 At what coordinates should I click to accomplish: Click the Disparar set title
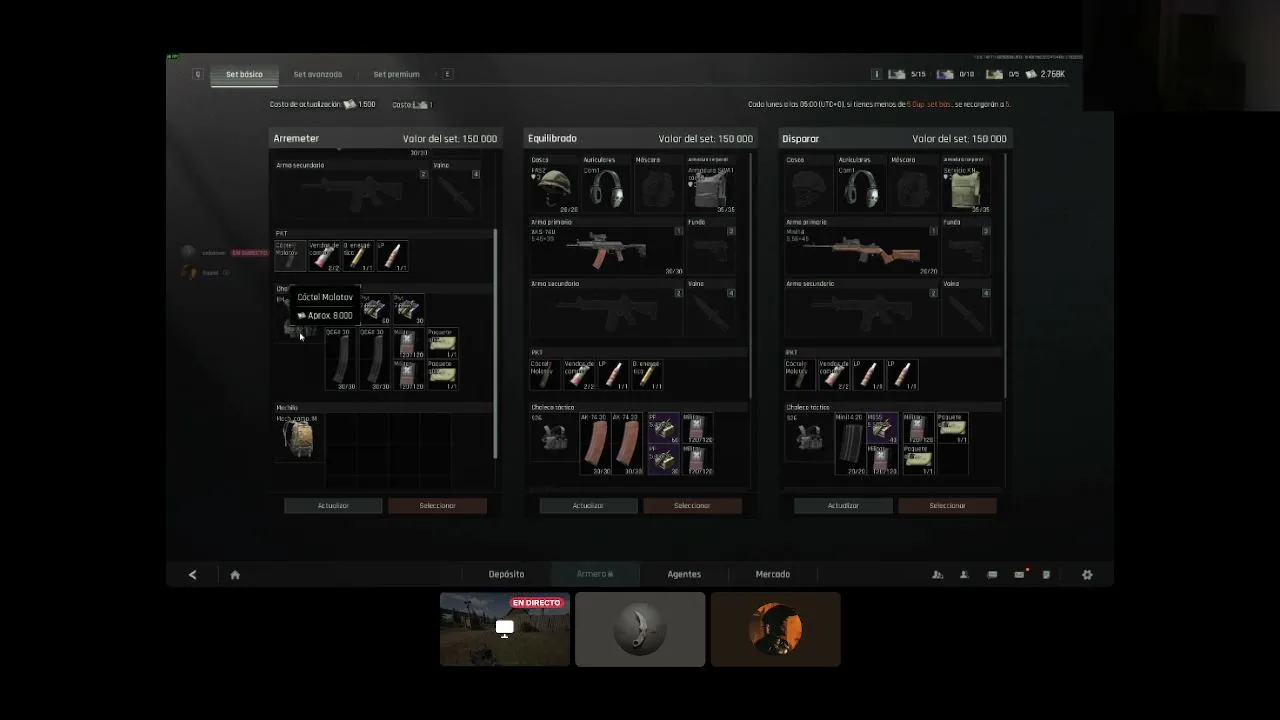click(x=801, y=139)
